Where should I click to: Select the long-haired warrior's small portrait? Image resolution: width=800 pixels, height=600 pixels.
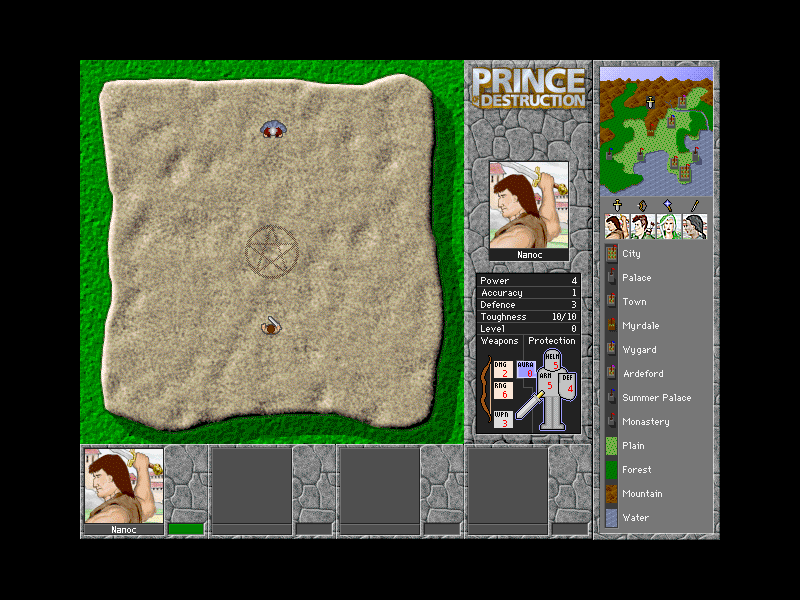[617, 227]
